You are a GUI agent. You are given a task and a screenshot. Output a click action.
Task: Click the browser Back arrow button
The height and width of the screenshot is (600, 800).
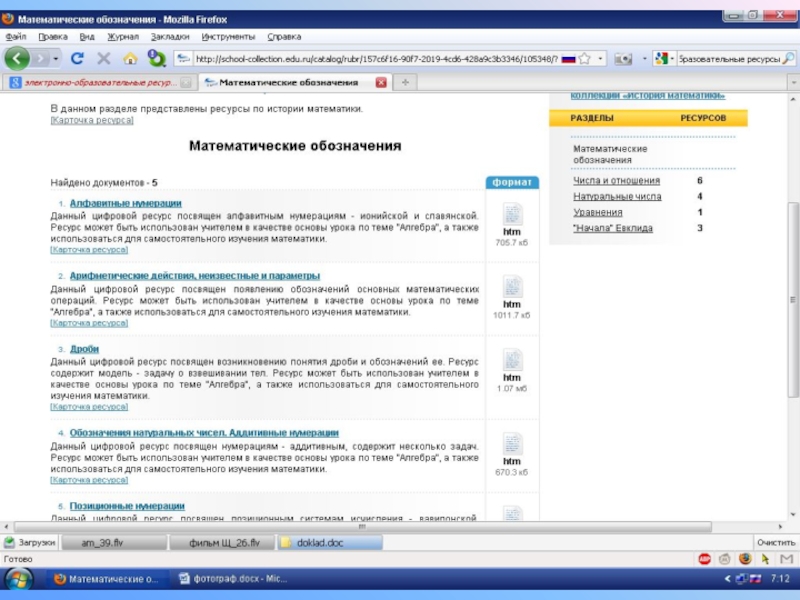click(19, 59)
